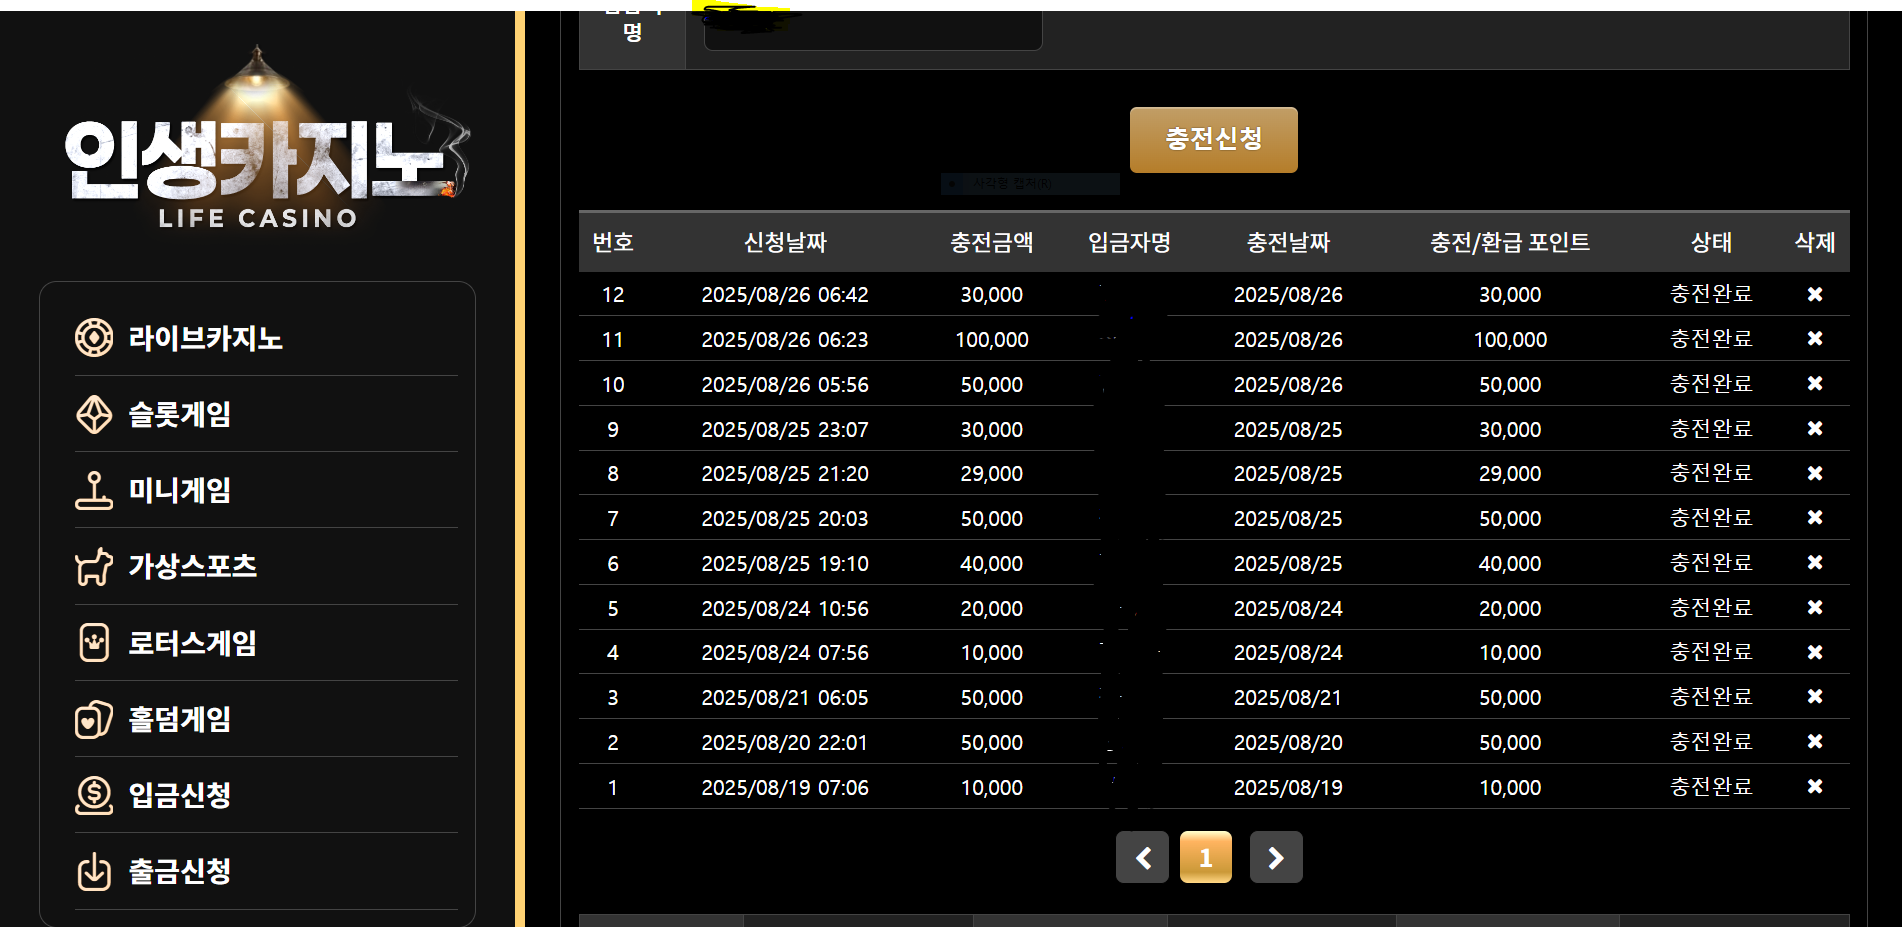Click the 로터스게임 card icon
Image resolution: width=1902 pixels, height=927 pixels.
[94, 642]
